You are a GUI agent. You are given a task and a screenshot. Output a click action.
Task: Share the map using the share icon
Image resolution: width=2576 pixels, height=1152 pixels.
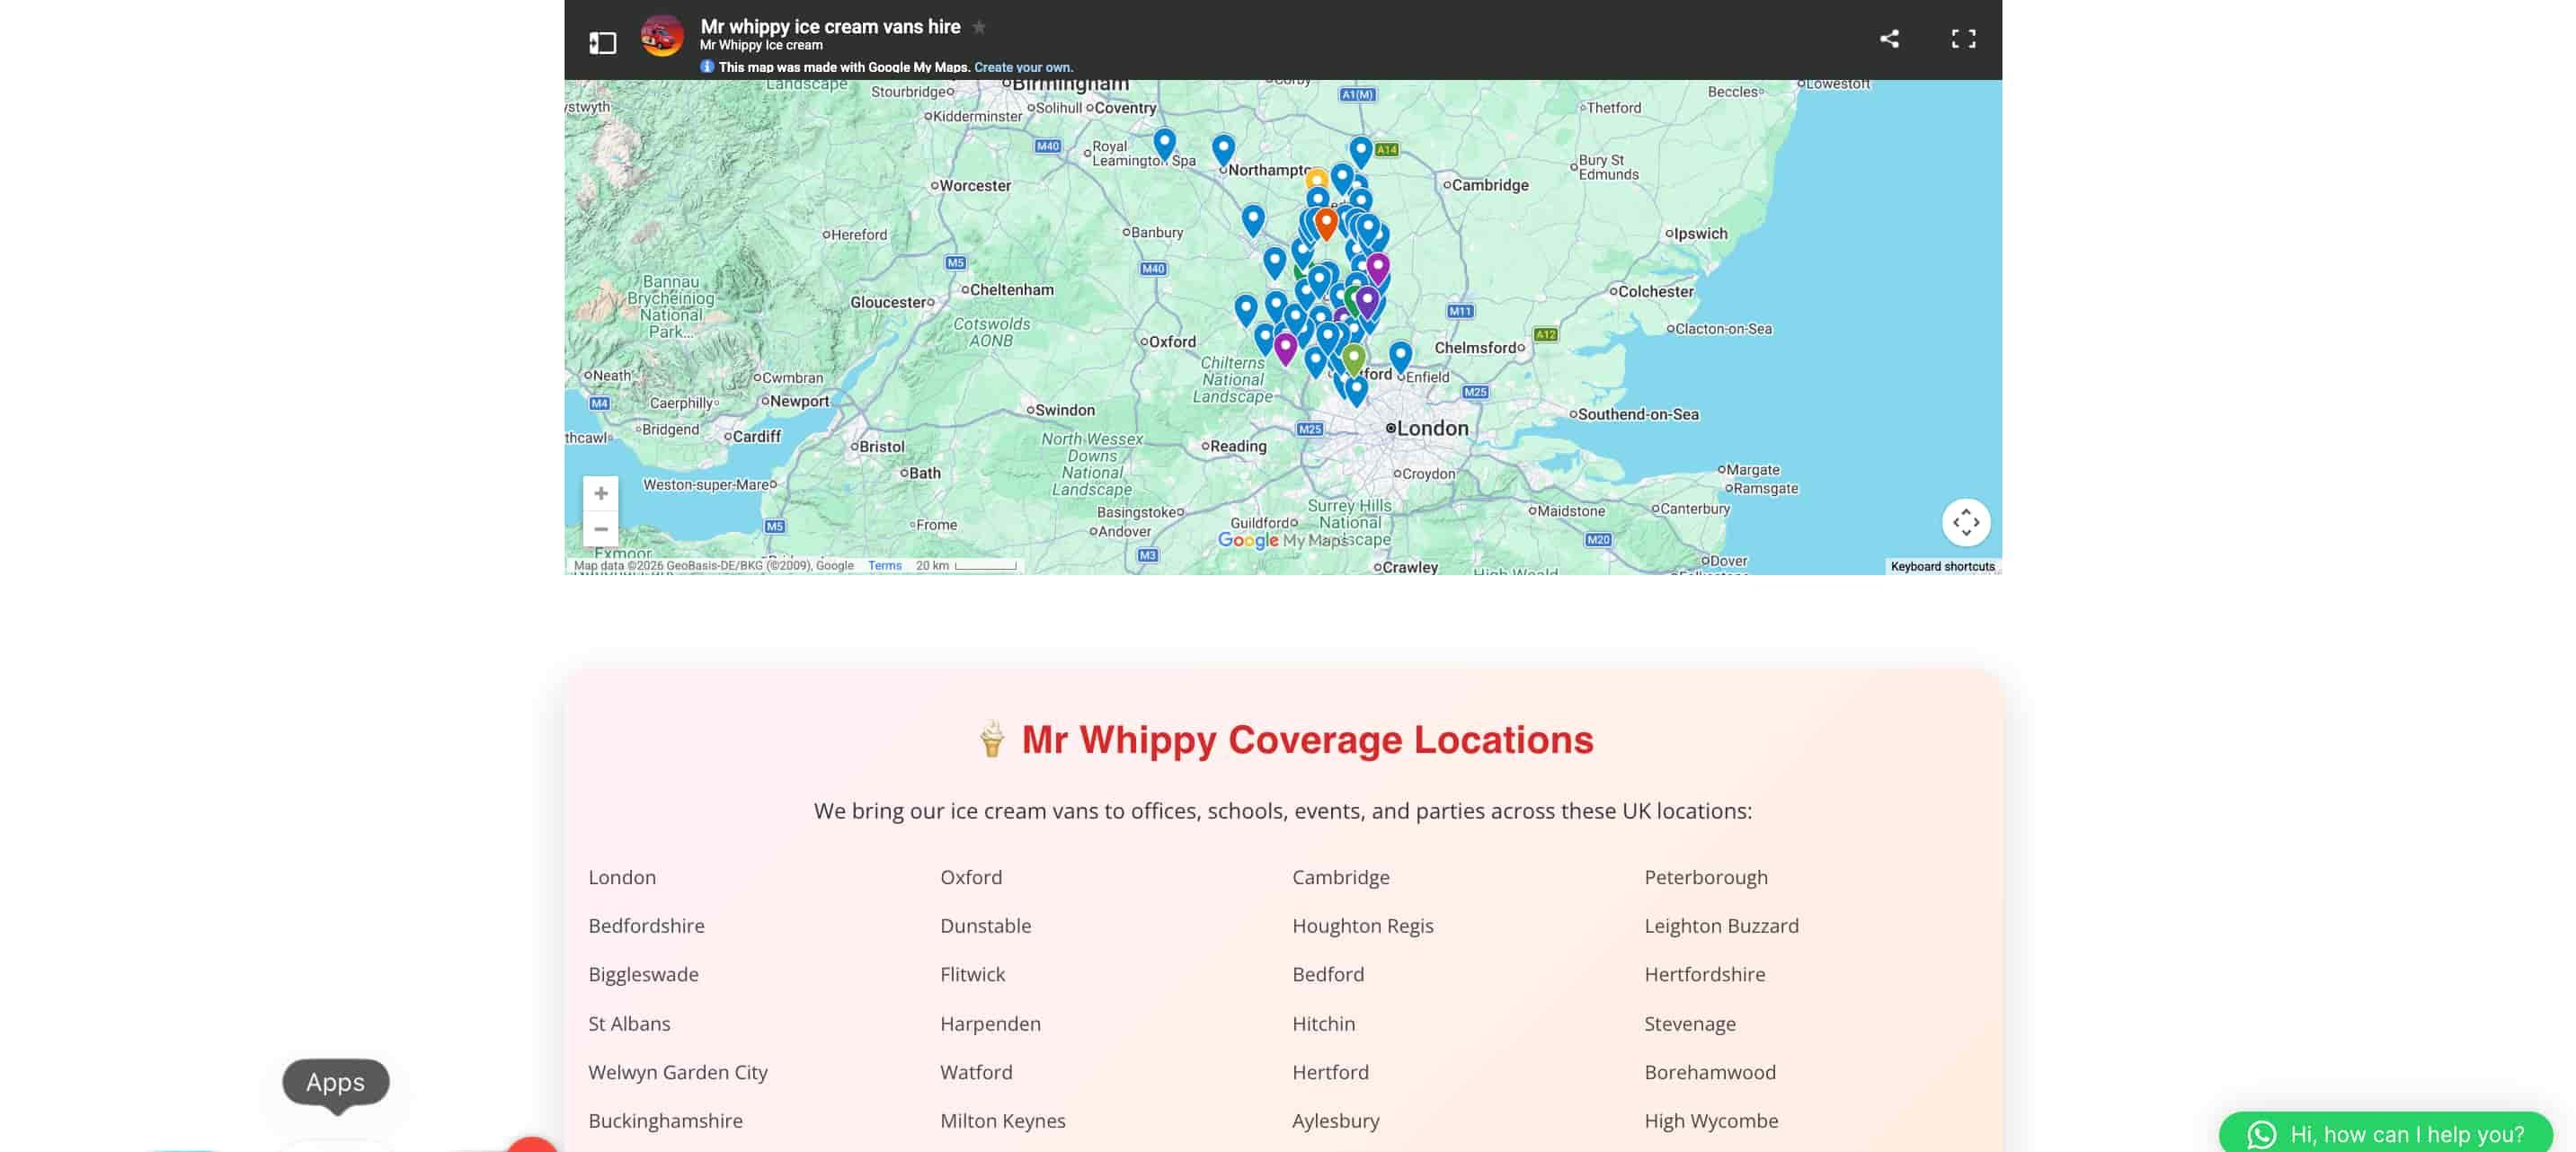point(1889,39)
